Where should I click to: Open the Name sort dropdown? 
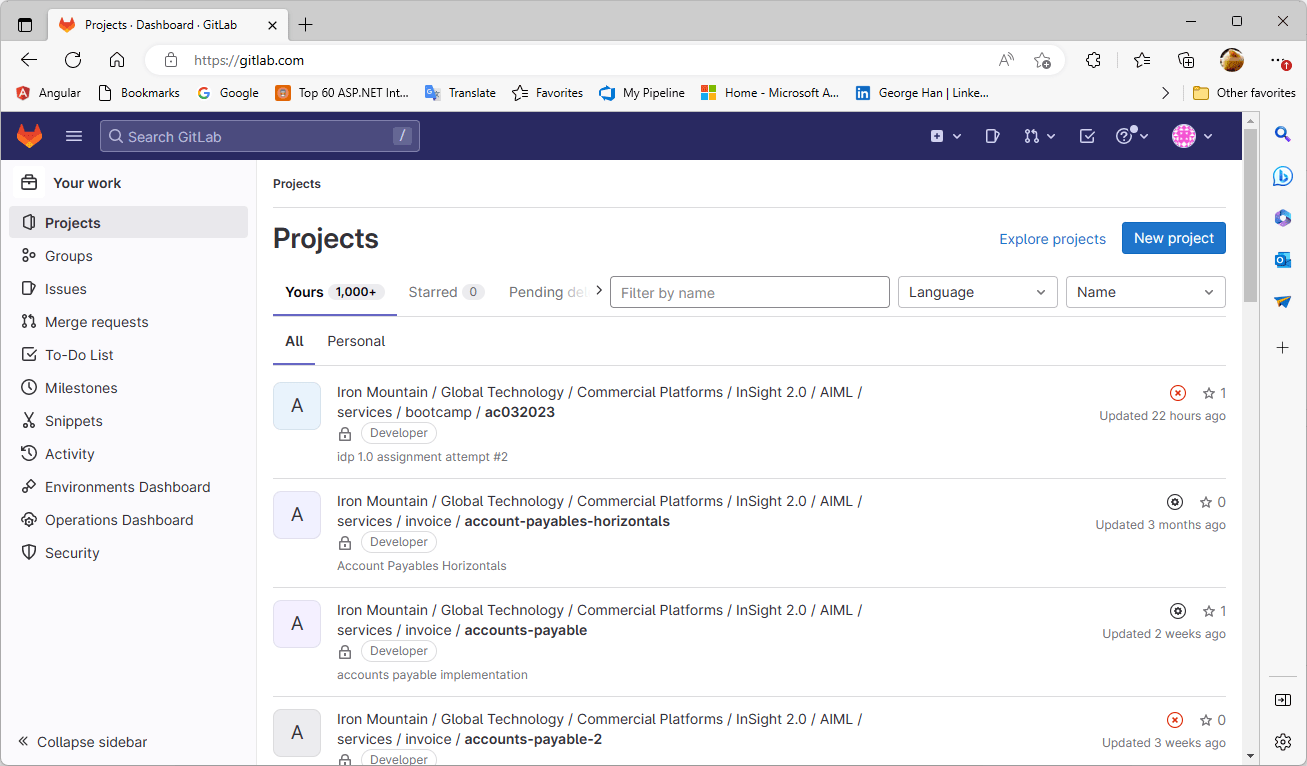click(x=1145, y=291)
